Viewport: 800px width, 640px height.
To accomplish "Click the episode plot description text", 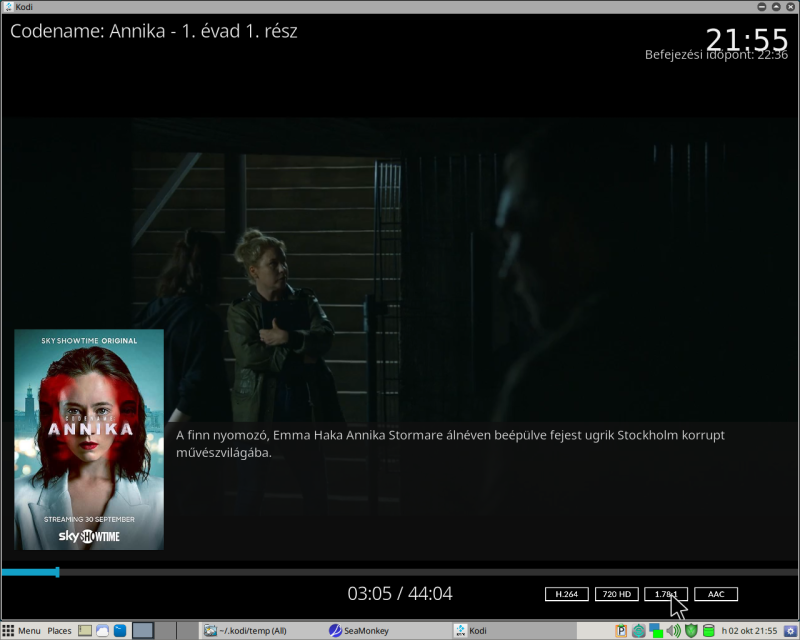I will (x=450, y=444).
